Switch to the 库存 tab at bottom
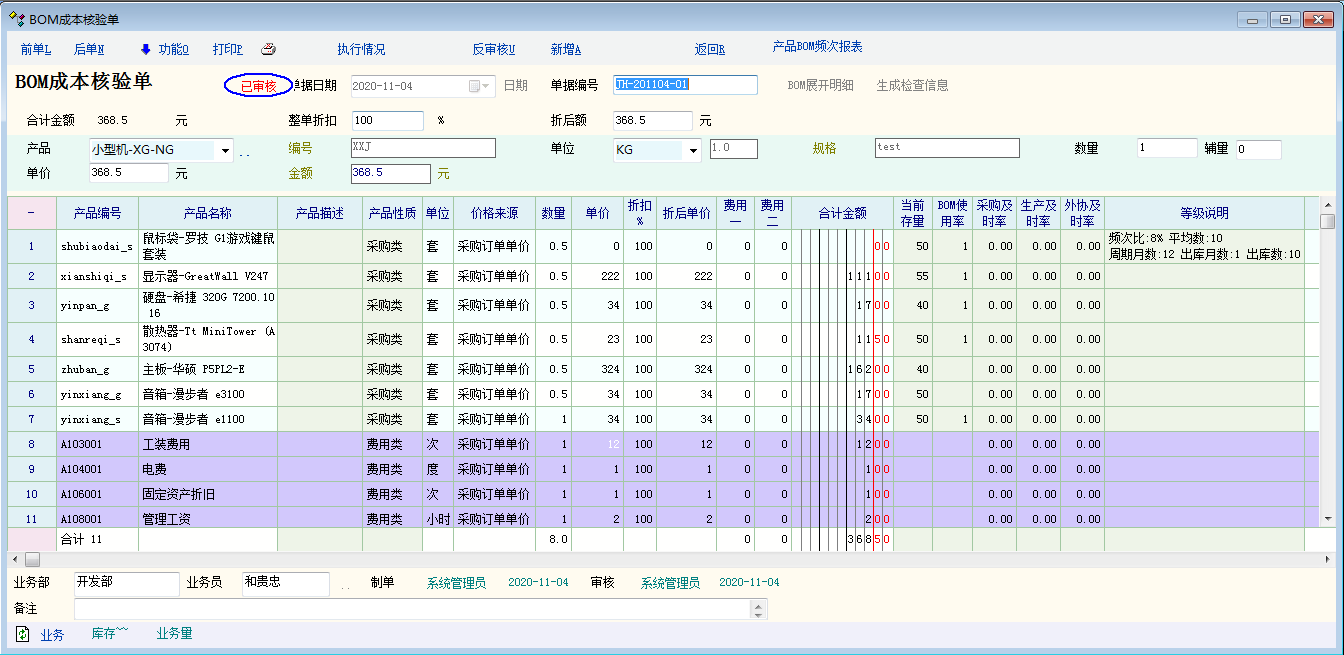The height and width of the screenshot is (655, 1344). pos(110,634)
